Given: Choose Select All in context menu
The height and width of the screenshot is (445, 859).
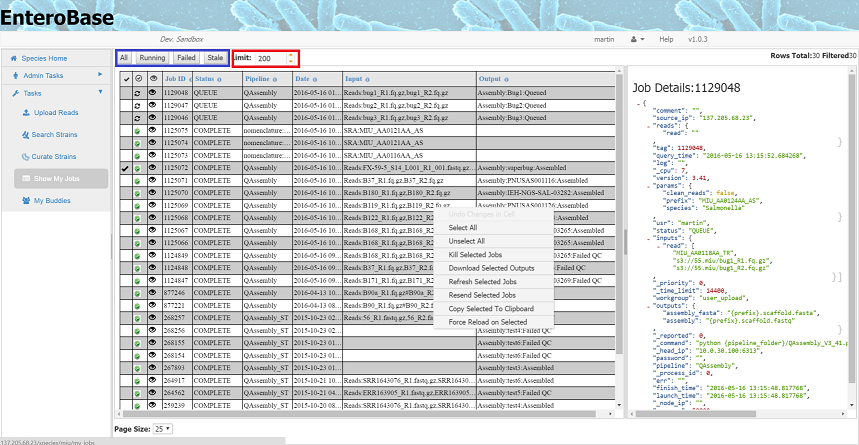Looking at the screenshot, I should tap(494, 227).
